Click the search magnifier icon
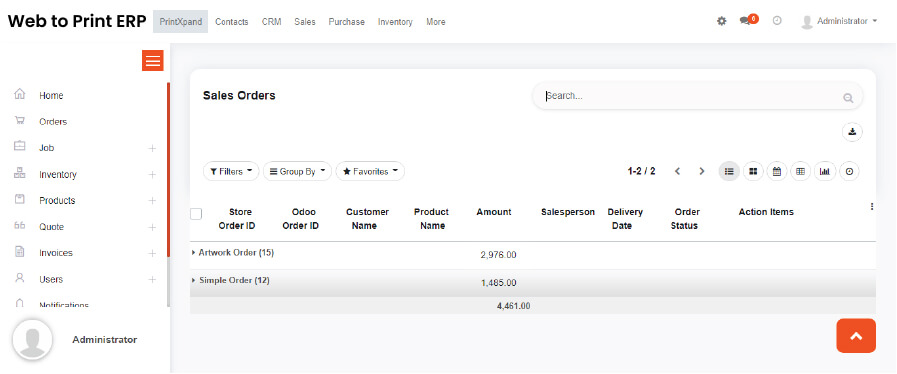The width and height of the screenshot is (897, 374). [848, 98]
